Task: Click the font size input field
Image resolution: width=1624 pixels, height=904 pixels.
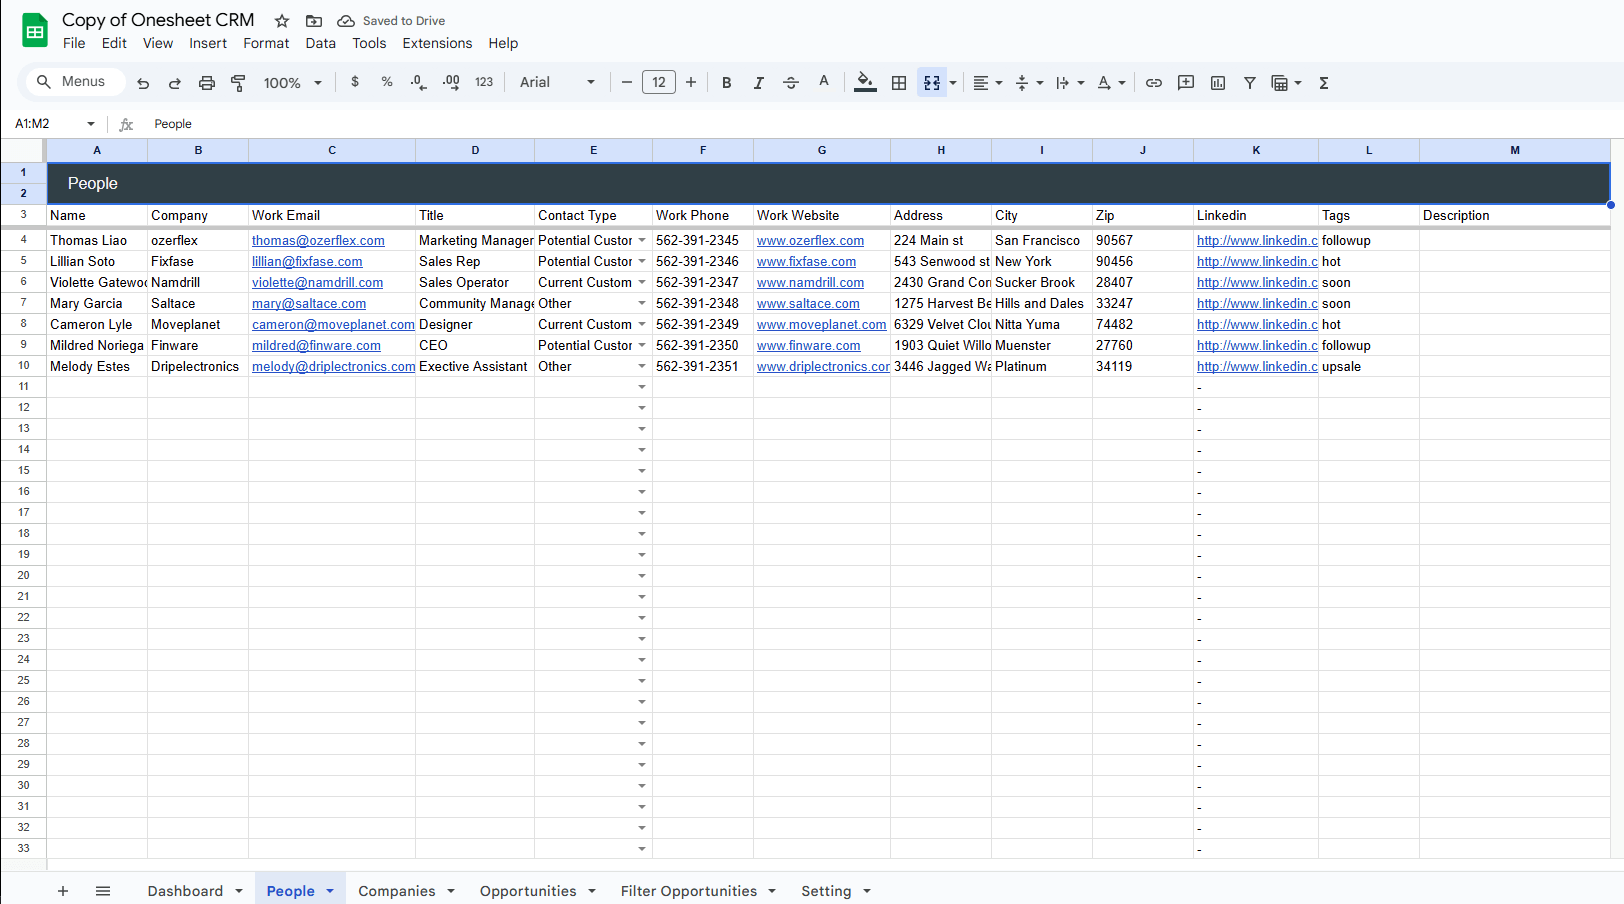Action: 659,82
